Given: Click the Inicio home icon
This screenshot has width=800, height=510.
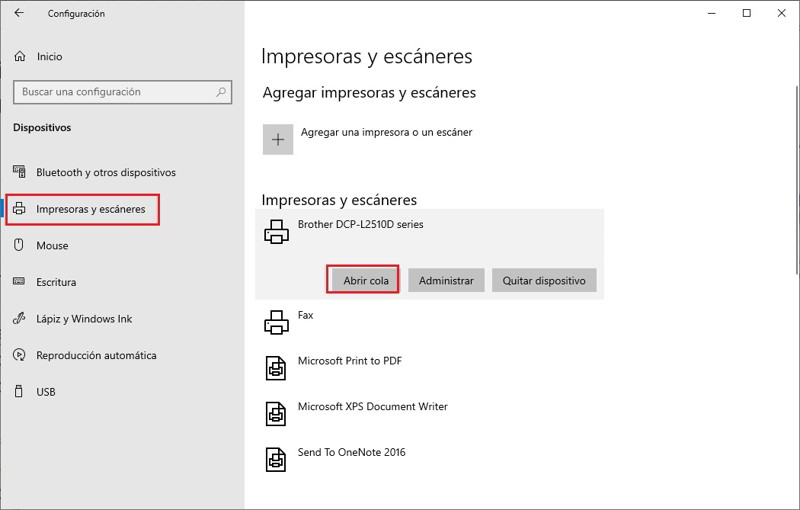Looking at the screenshot, I should coord(20,57).
